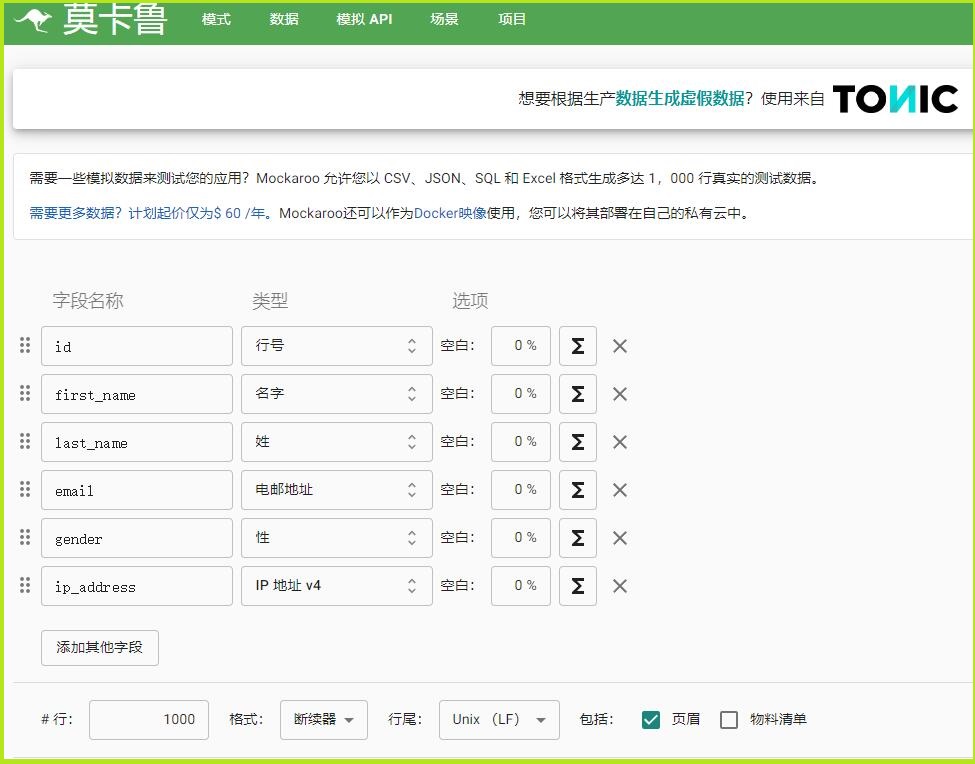This screenshot has height=764, width=975.
Task: Click the Mockaroo kangaroo logo
Action: coord(33,20)
